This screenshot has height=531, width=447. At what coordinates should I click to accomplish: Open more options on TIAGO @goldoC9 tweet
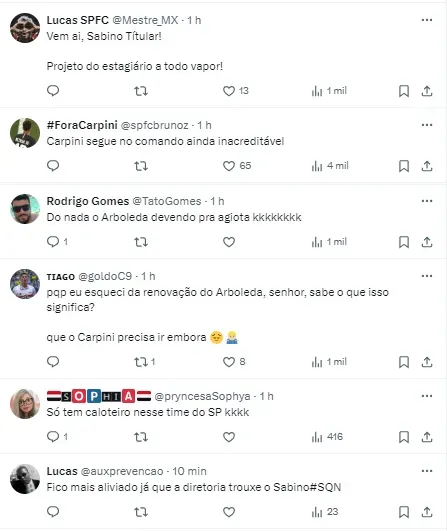pos(427,276)
